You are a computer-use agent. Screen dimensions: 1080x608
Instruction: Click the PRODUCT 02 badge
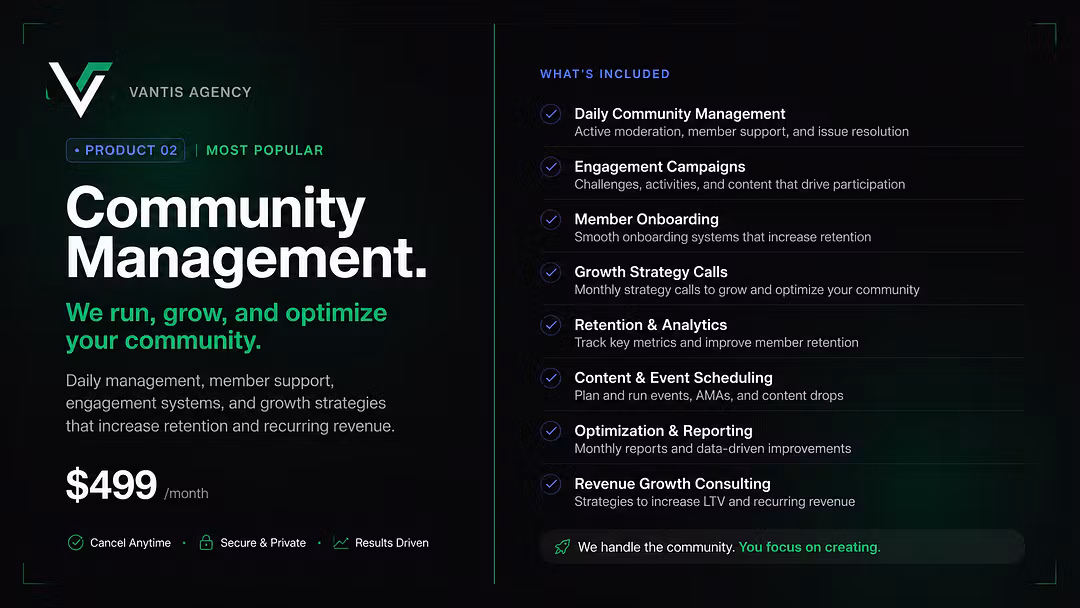(125, 150)
